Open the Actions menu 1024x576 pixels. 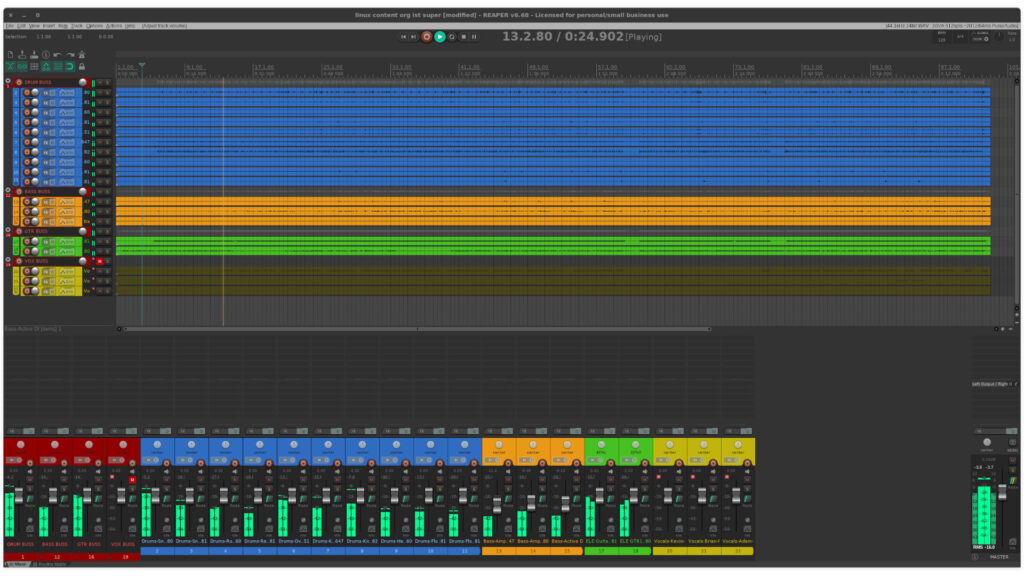pos(114,26)
